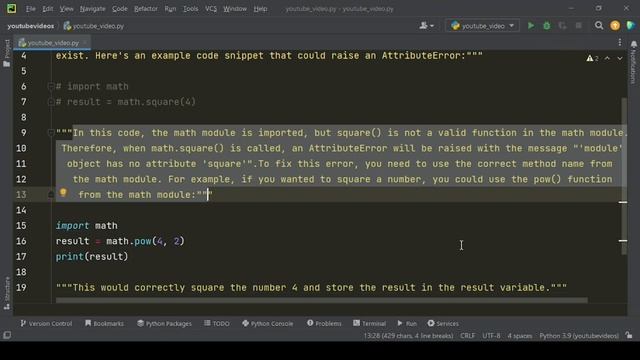Open the Python Packages tool window
This screenshot has height=360, width=640.
pyautogui.click(x=164, y=323)
